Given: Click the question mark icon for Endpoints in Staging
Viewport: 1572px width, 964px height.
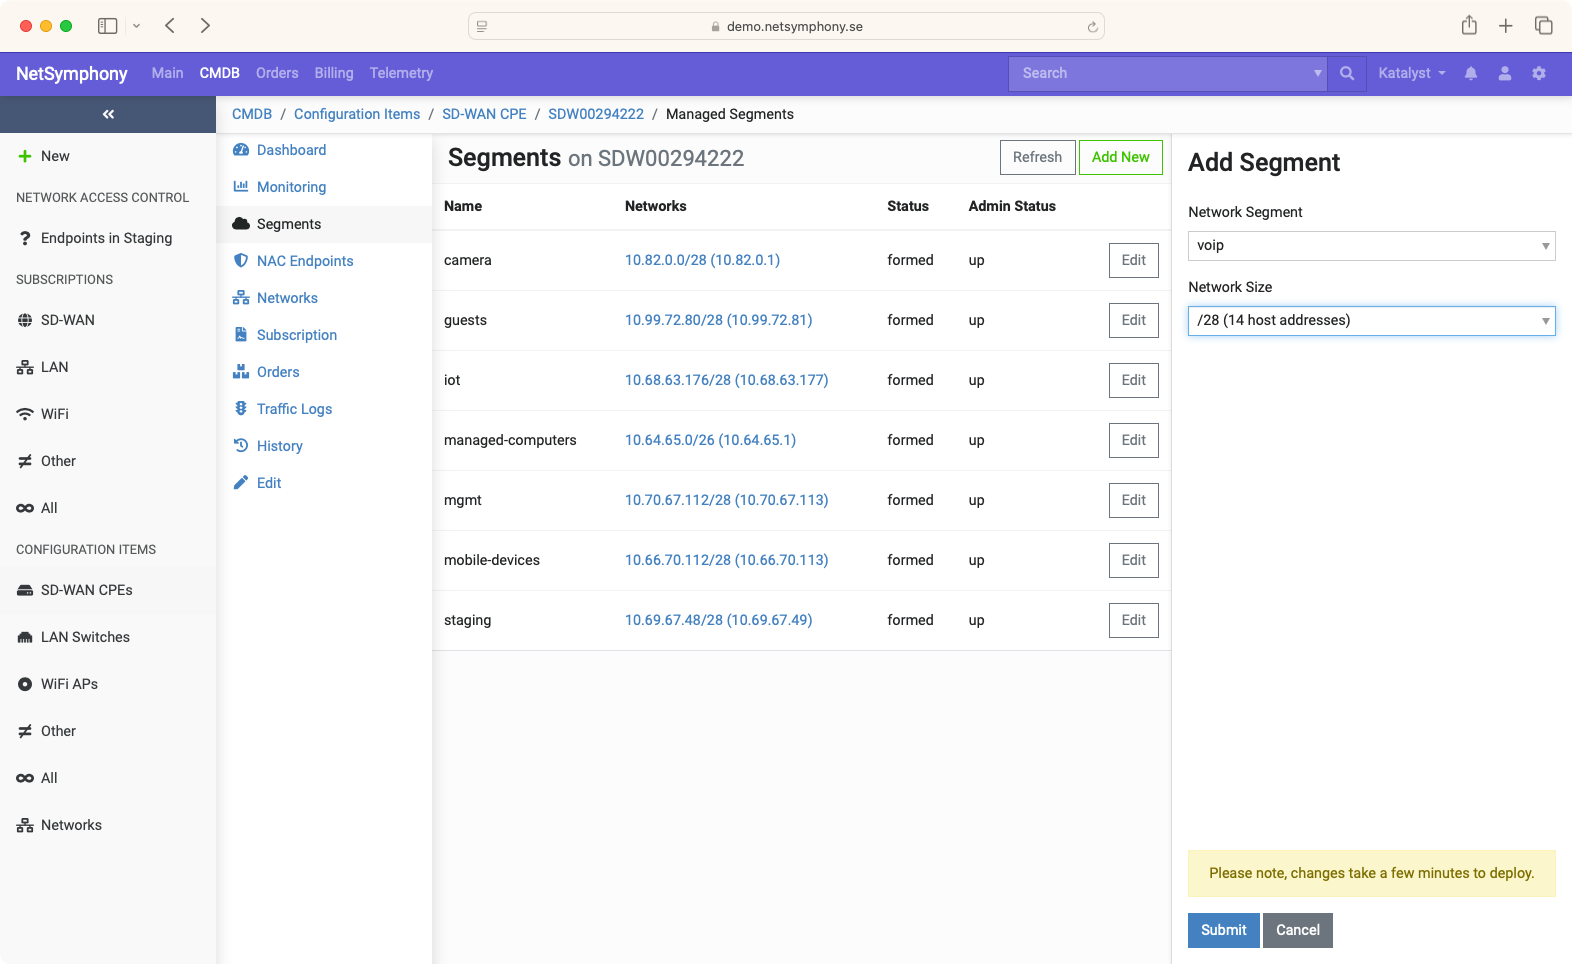Looking at the screenshot, I should (x=25, y=238).
